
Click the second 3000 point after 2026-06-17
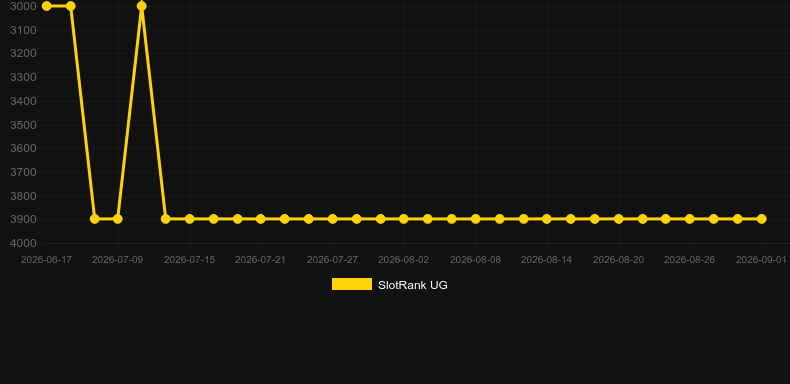tap(71, 6)
